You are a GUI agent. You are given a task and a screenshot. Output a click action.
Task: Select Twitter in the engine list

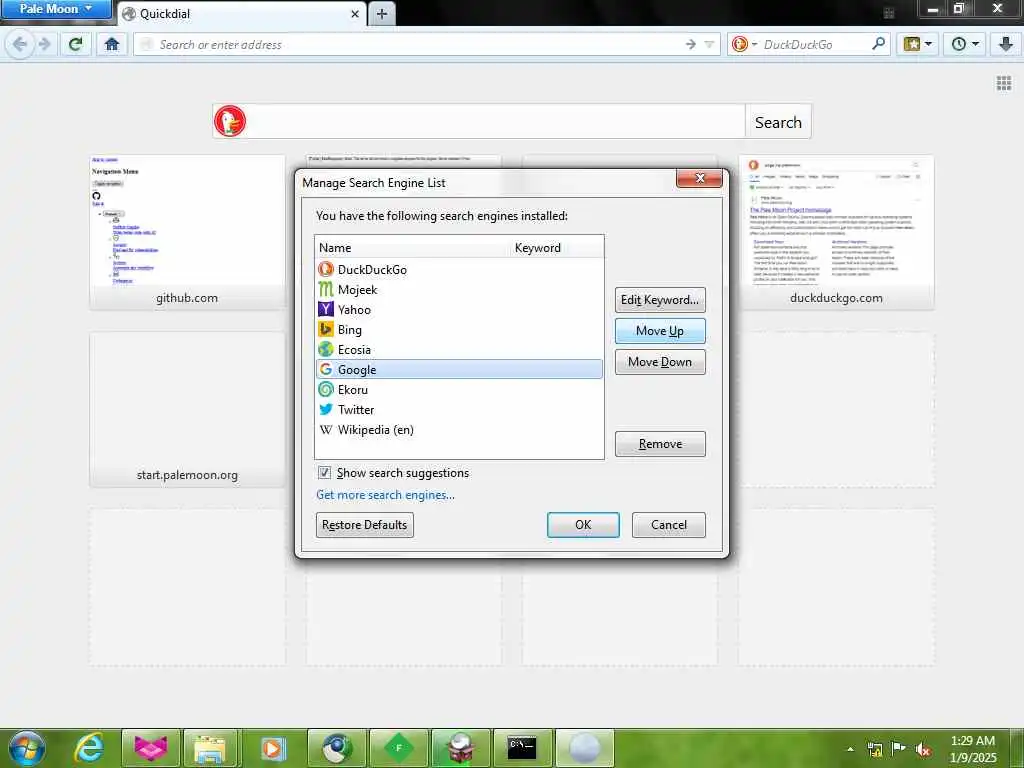[x=459, y=409]
